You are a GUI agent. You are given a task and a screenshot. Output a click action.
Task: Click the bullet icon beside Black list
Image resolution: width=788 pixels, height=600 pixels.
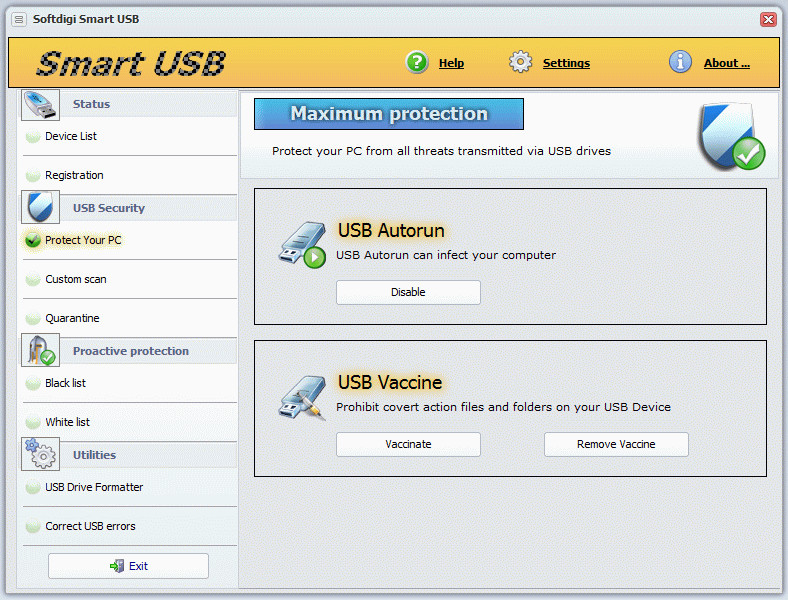coord(33,383)
